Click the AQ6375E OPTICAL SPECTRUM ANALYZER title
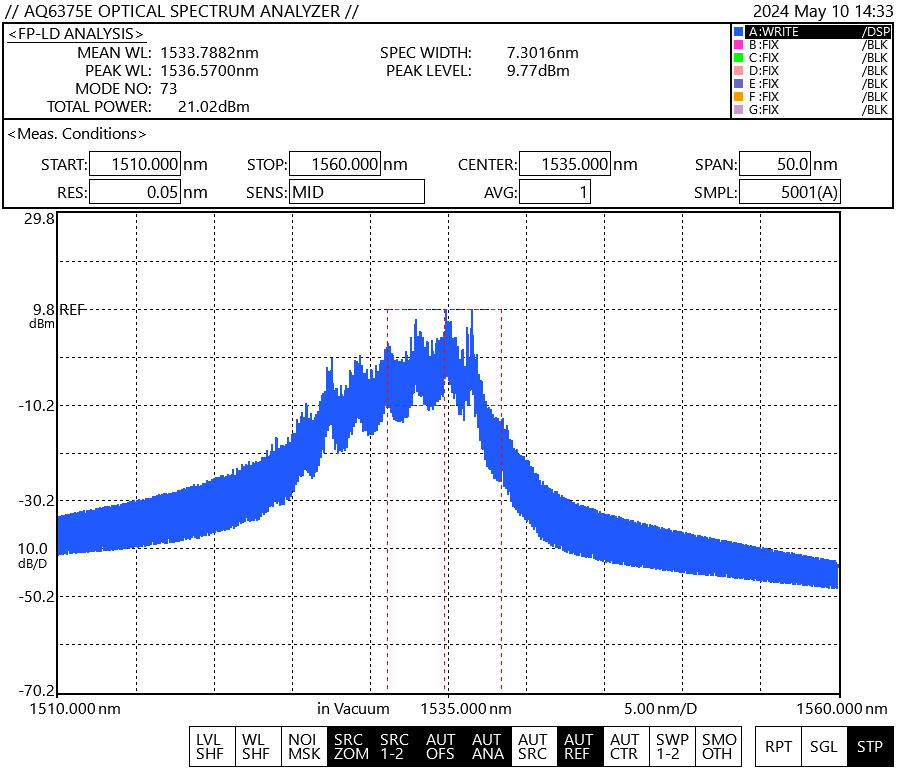899x768 pixels. [181, 11]
